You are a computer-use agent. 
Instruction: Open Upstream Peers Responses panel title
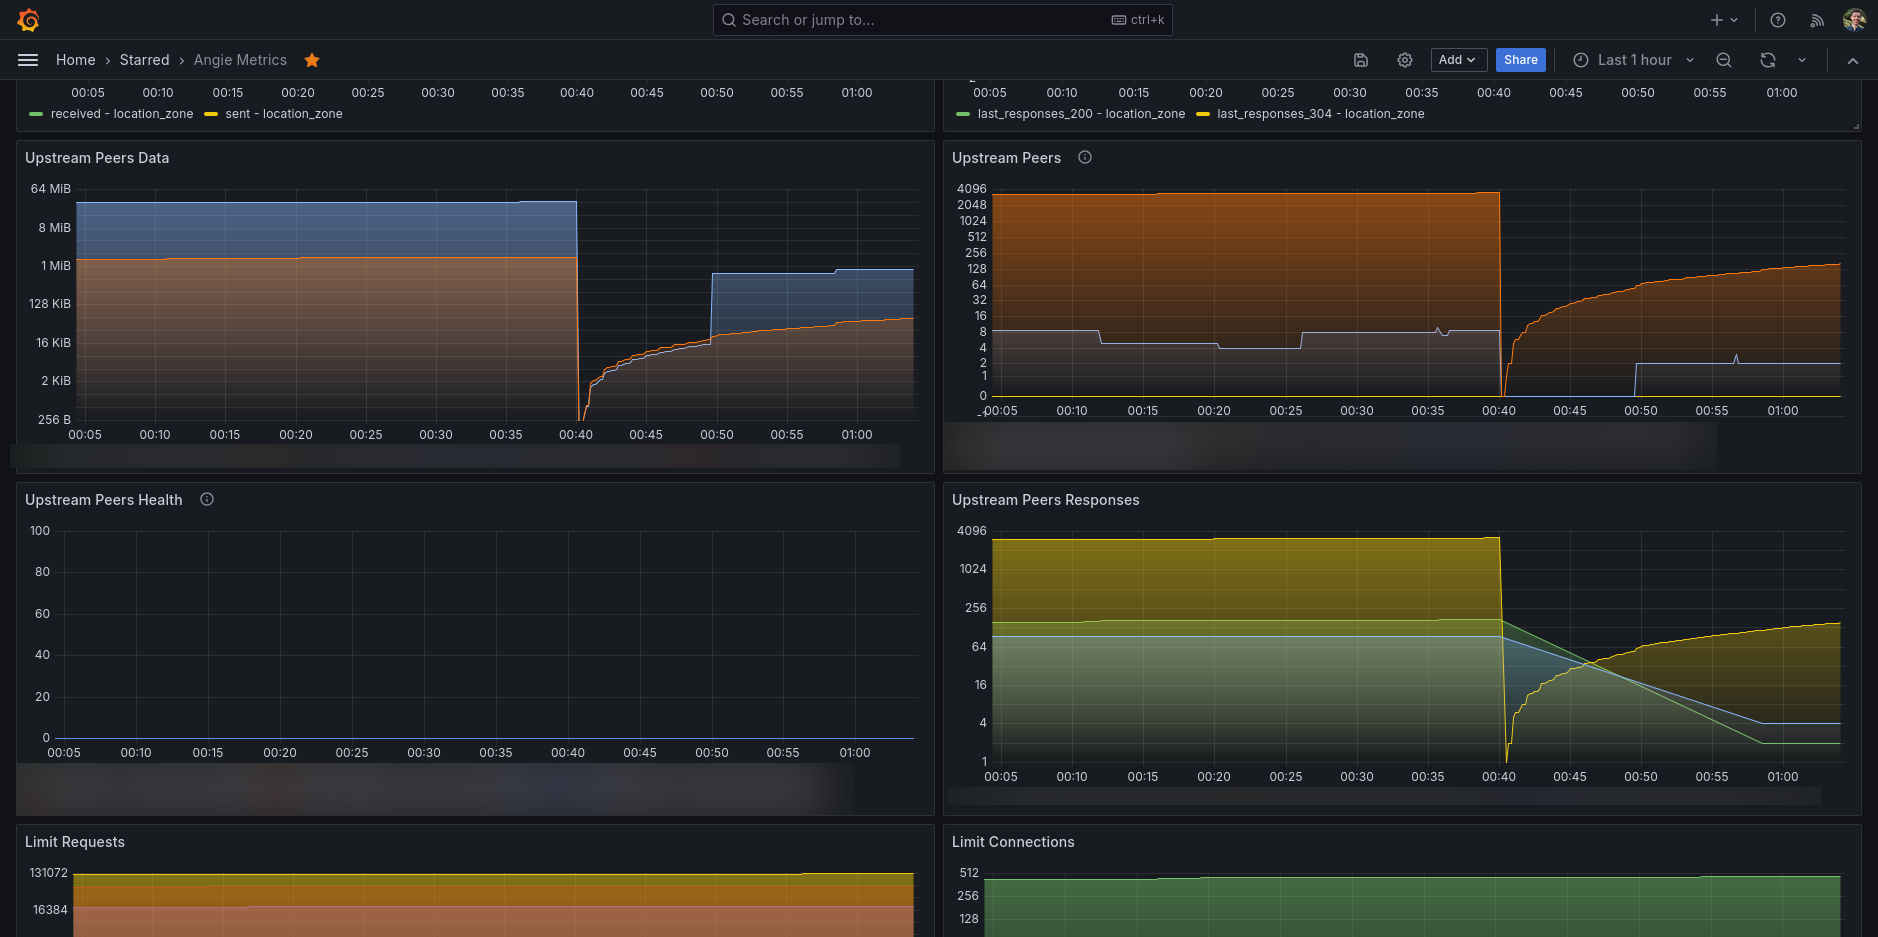click(x=1046, y=500)
